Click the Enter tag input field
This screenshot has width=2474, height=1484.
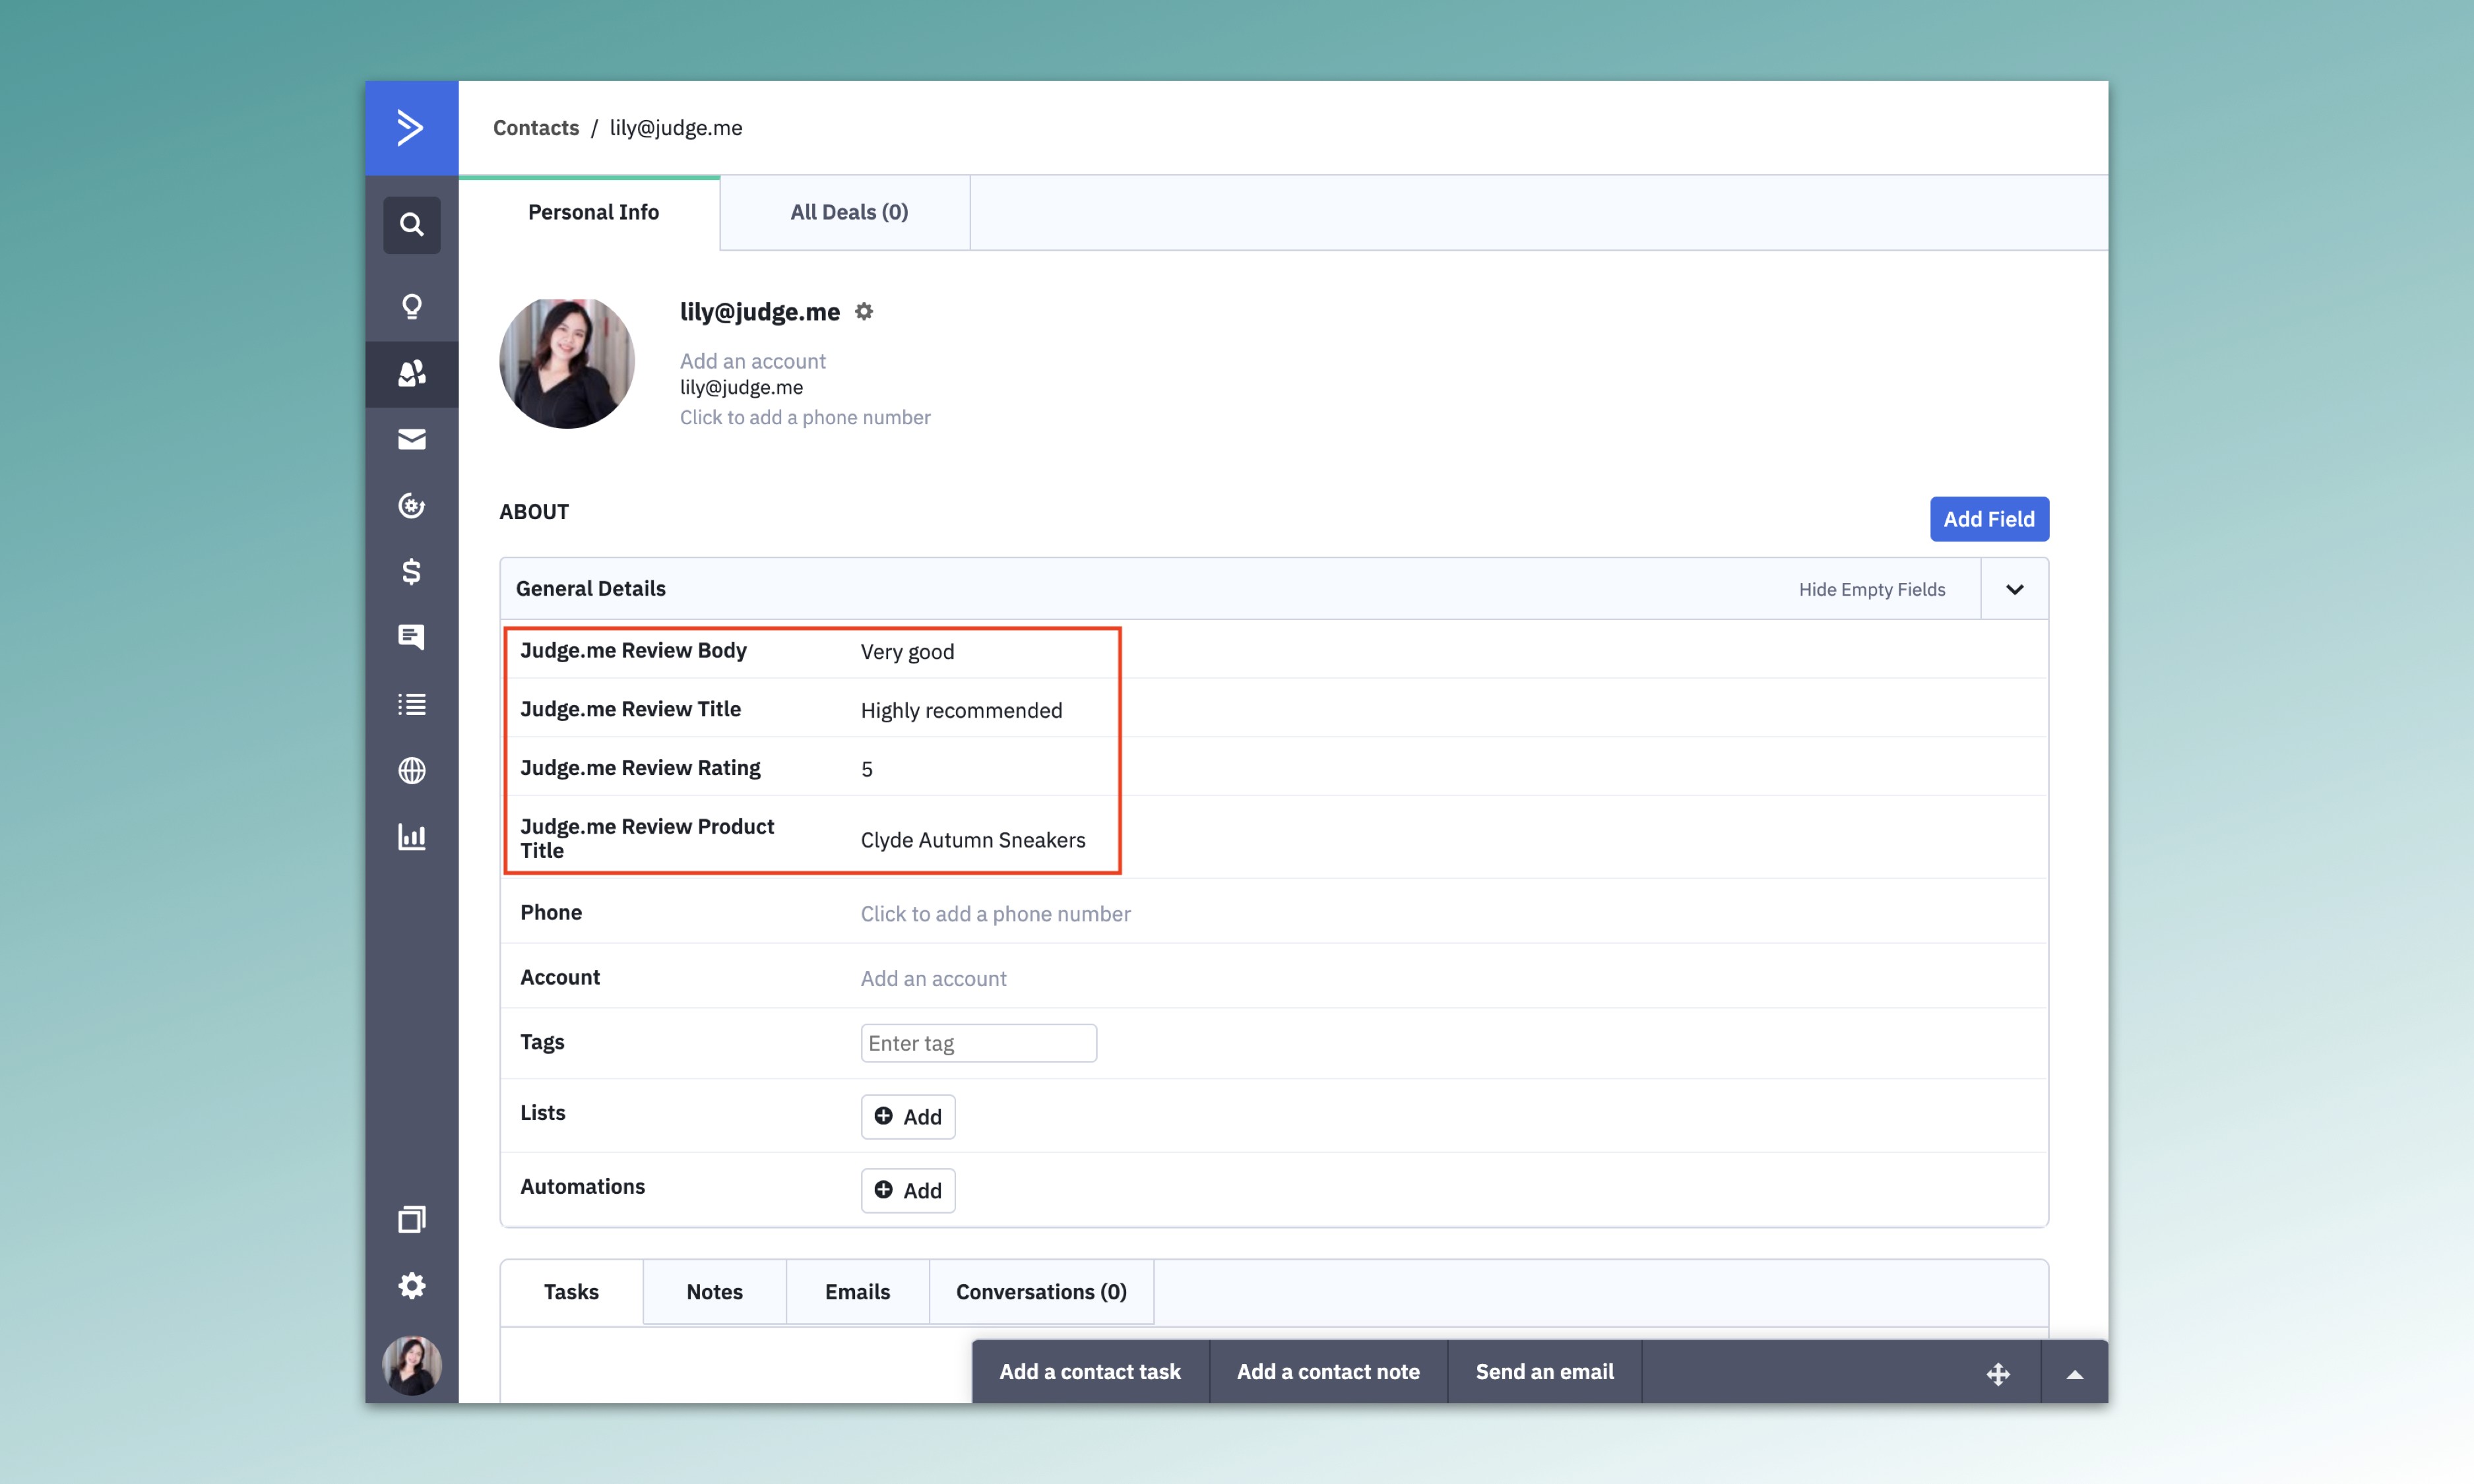tap(977, 1043)
